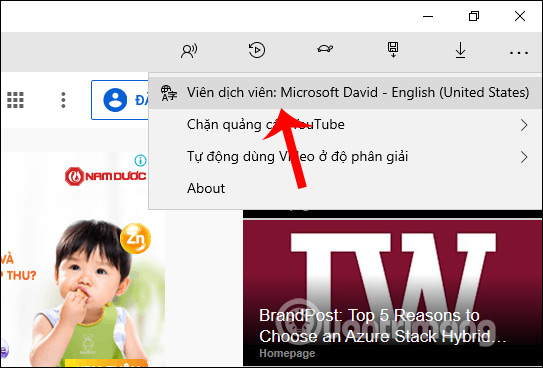Viewport: 543px width, 368px height.
Task: Select Viên dịch viên Microsoft David menu item
Action: [x=345, y=93]
